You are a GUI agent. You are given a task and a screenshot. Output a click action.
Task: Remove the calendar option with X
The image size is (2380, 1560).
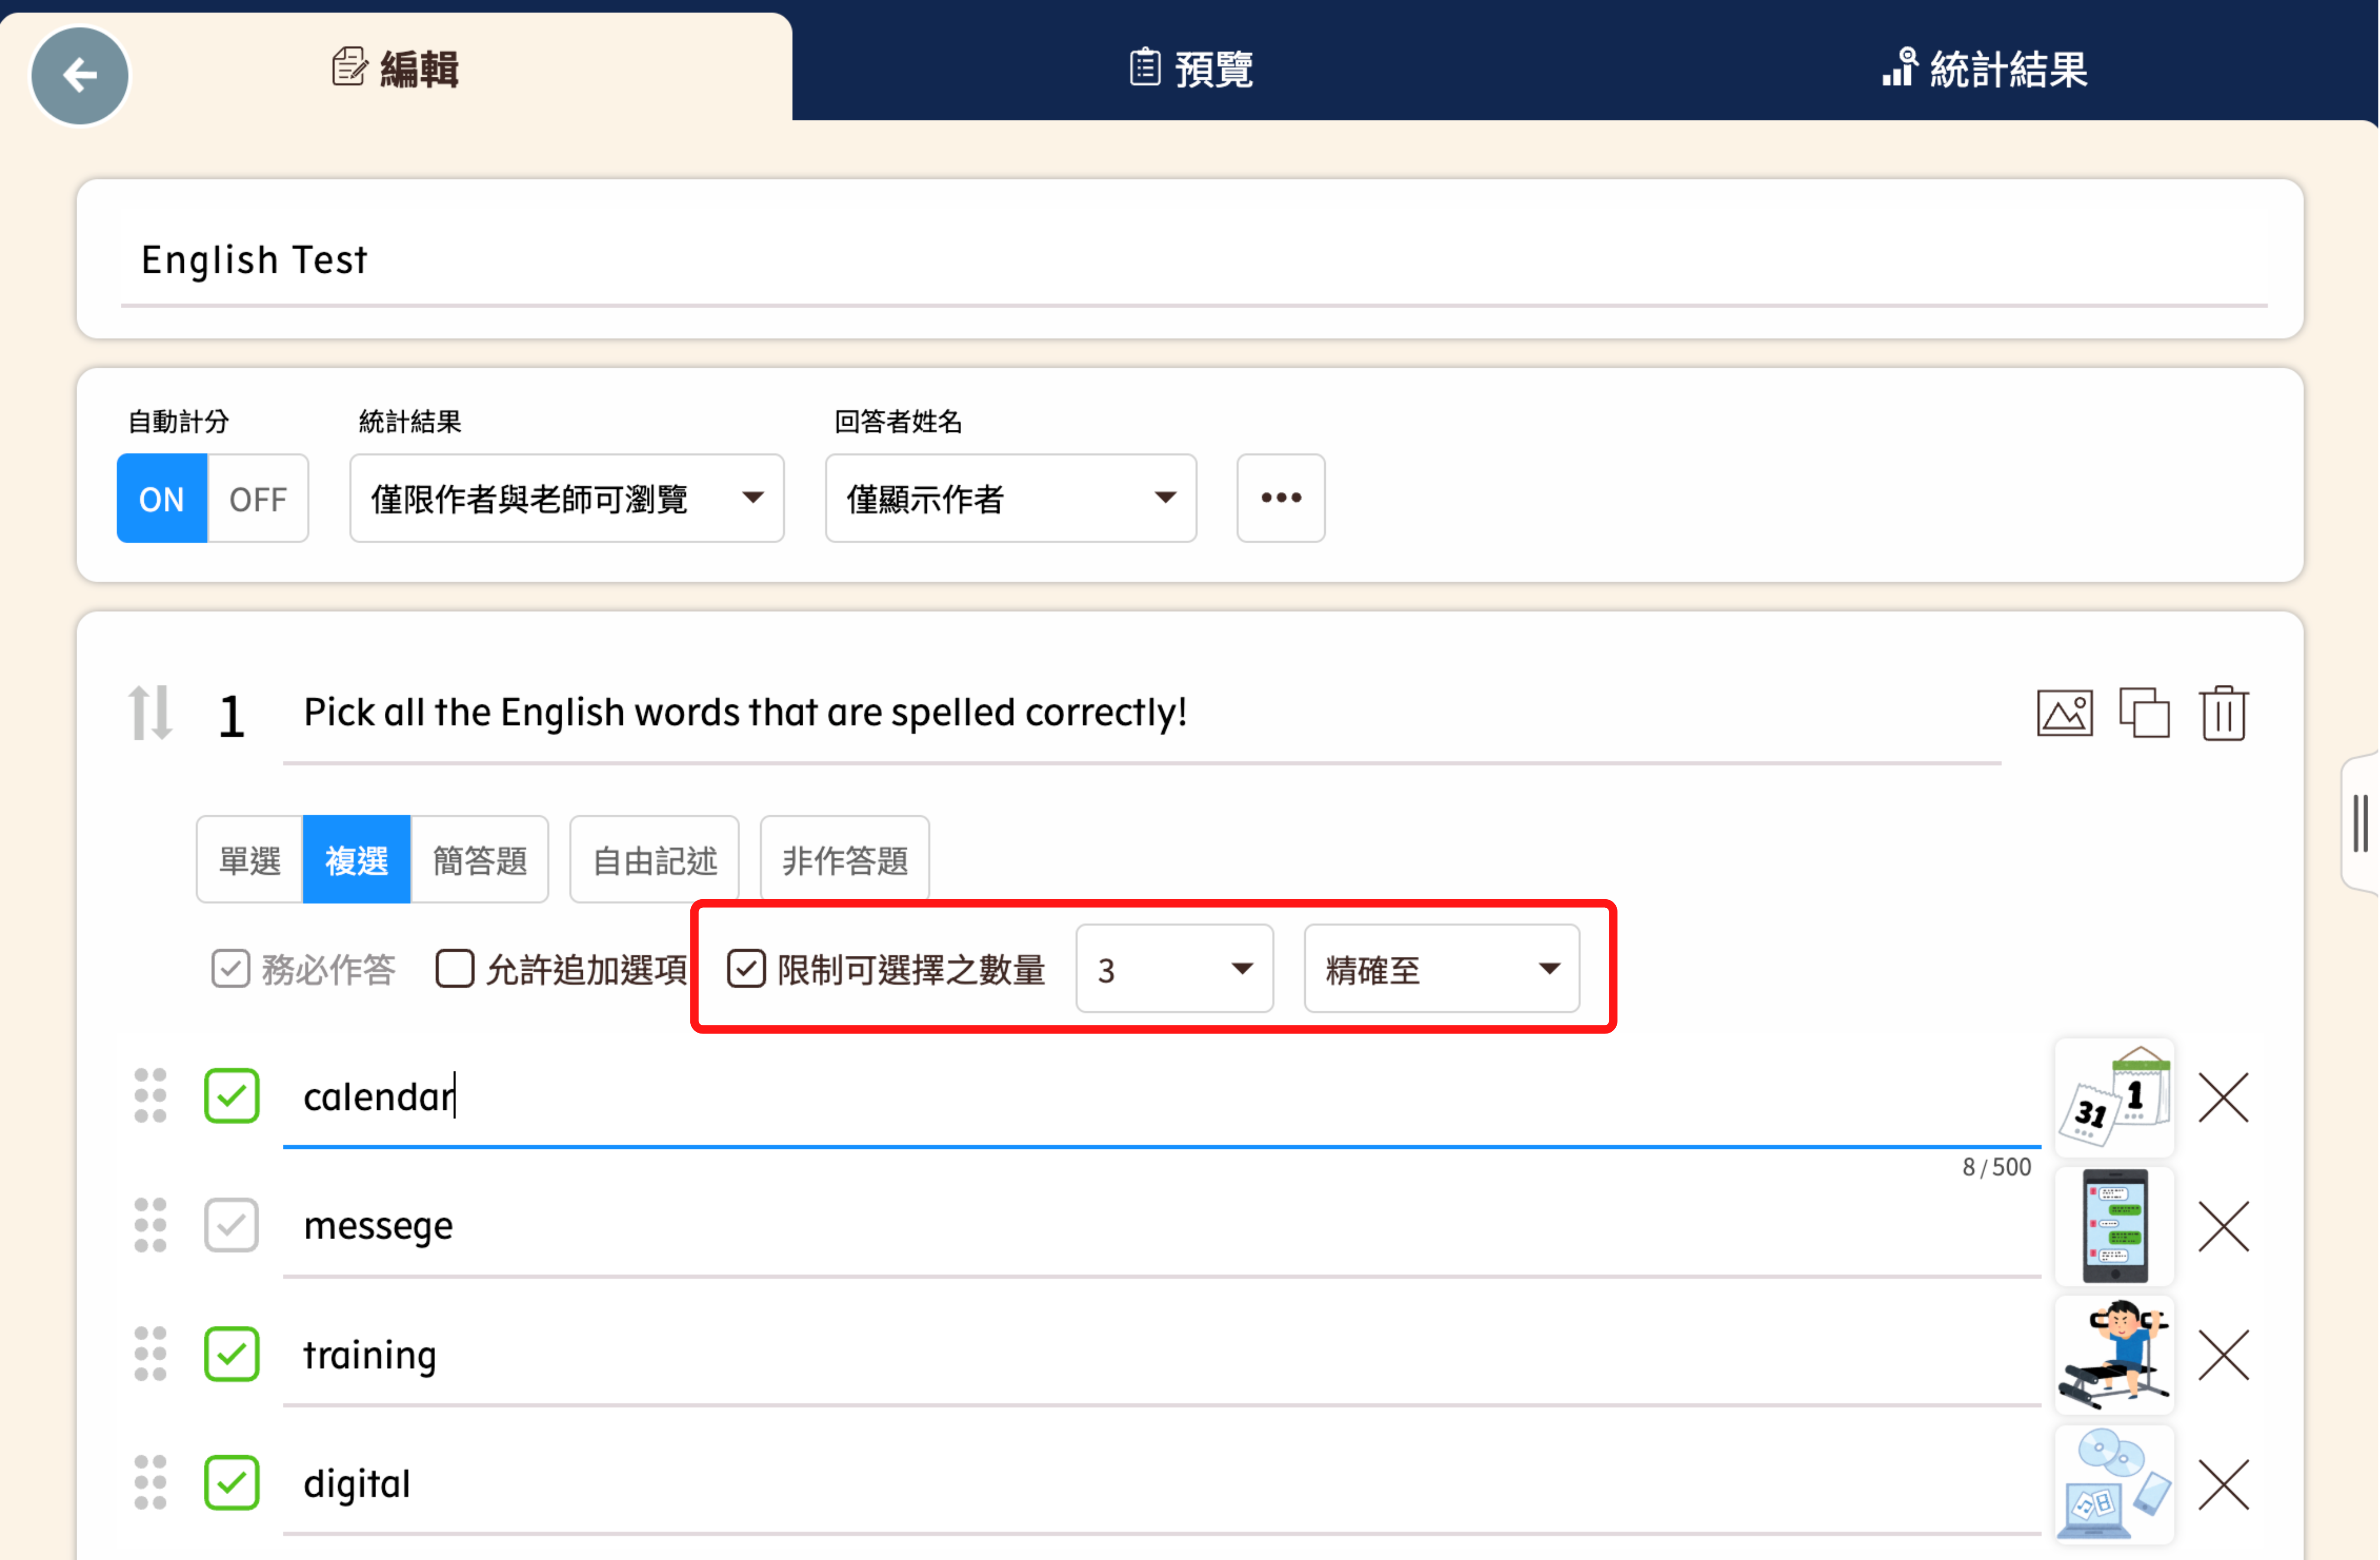2223,1098
